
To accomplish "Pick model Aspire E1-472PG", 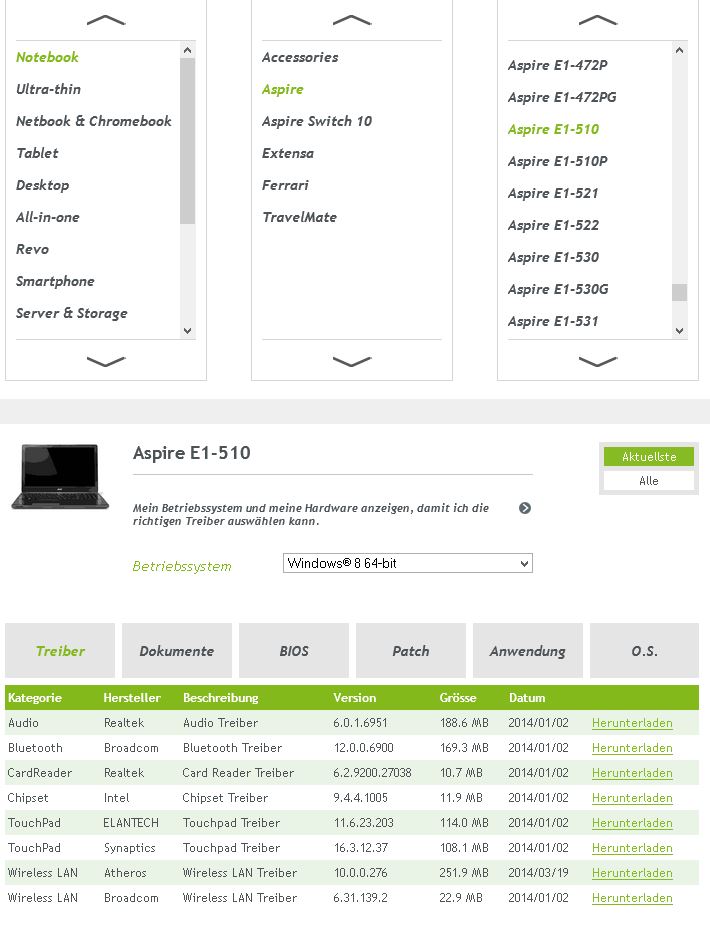I will [x=562, y=97].
